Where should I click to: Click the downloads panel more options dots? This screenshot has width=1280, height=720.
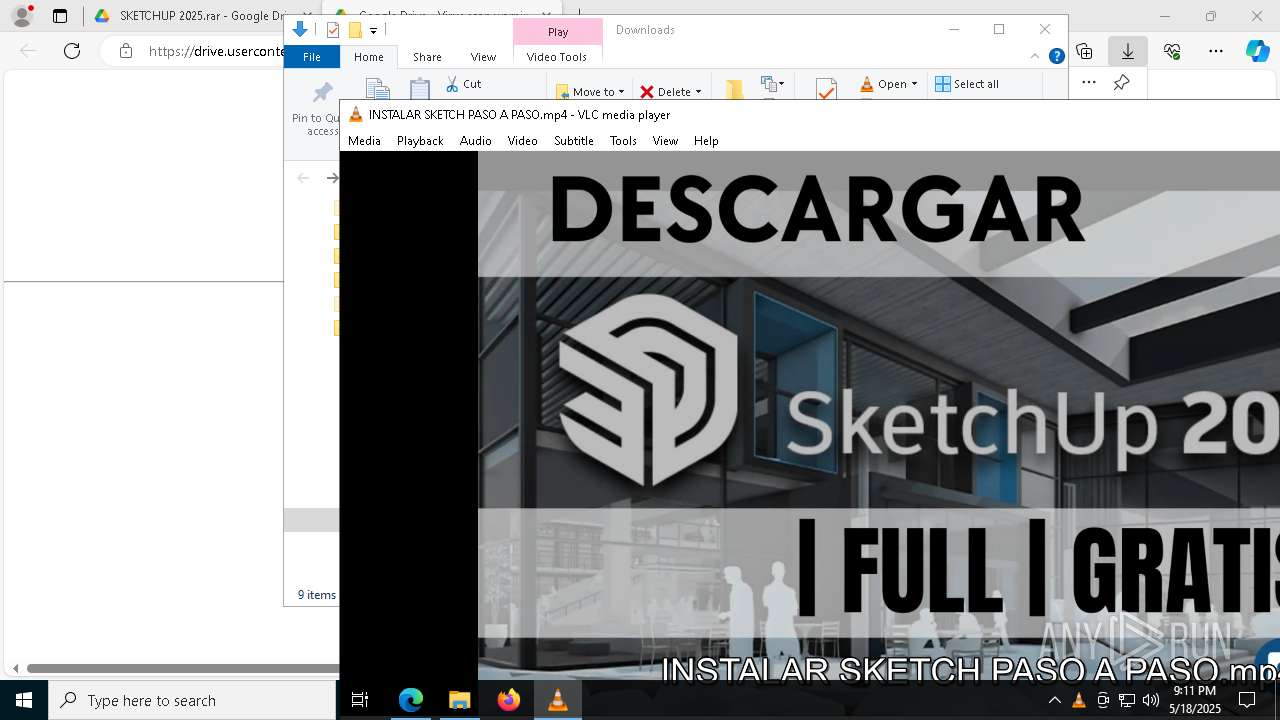[1089, 83]
